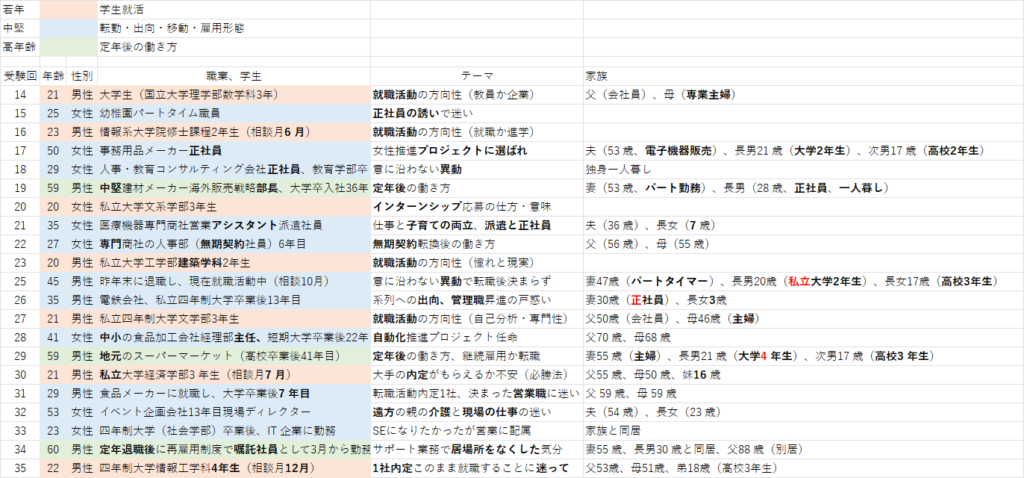1024x478 pixels.
Task: Click the 家族 column header
Action: pyautogui.click(x=596, y=75)
